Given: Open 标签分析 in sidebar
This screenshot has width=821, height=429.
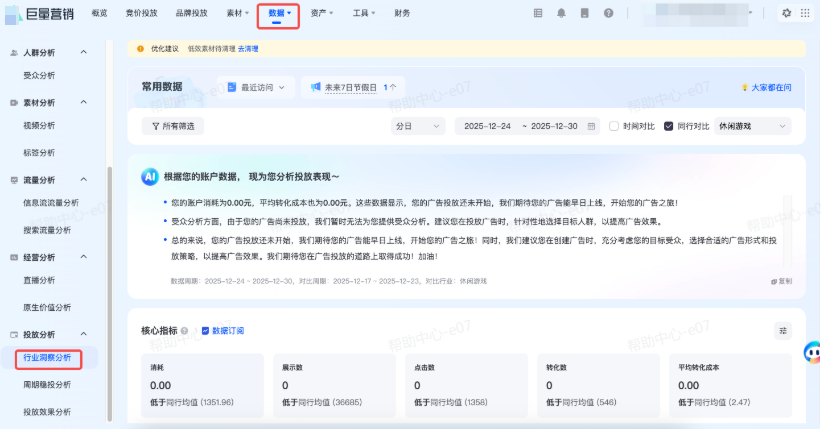Looking at the screenshot, I should [x=39, y=153].
